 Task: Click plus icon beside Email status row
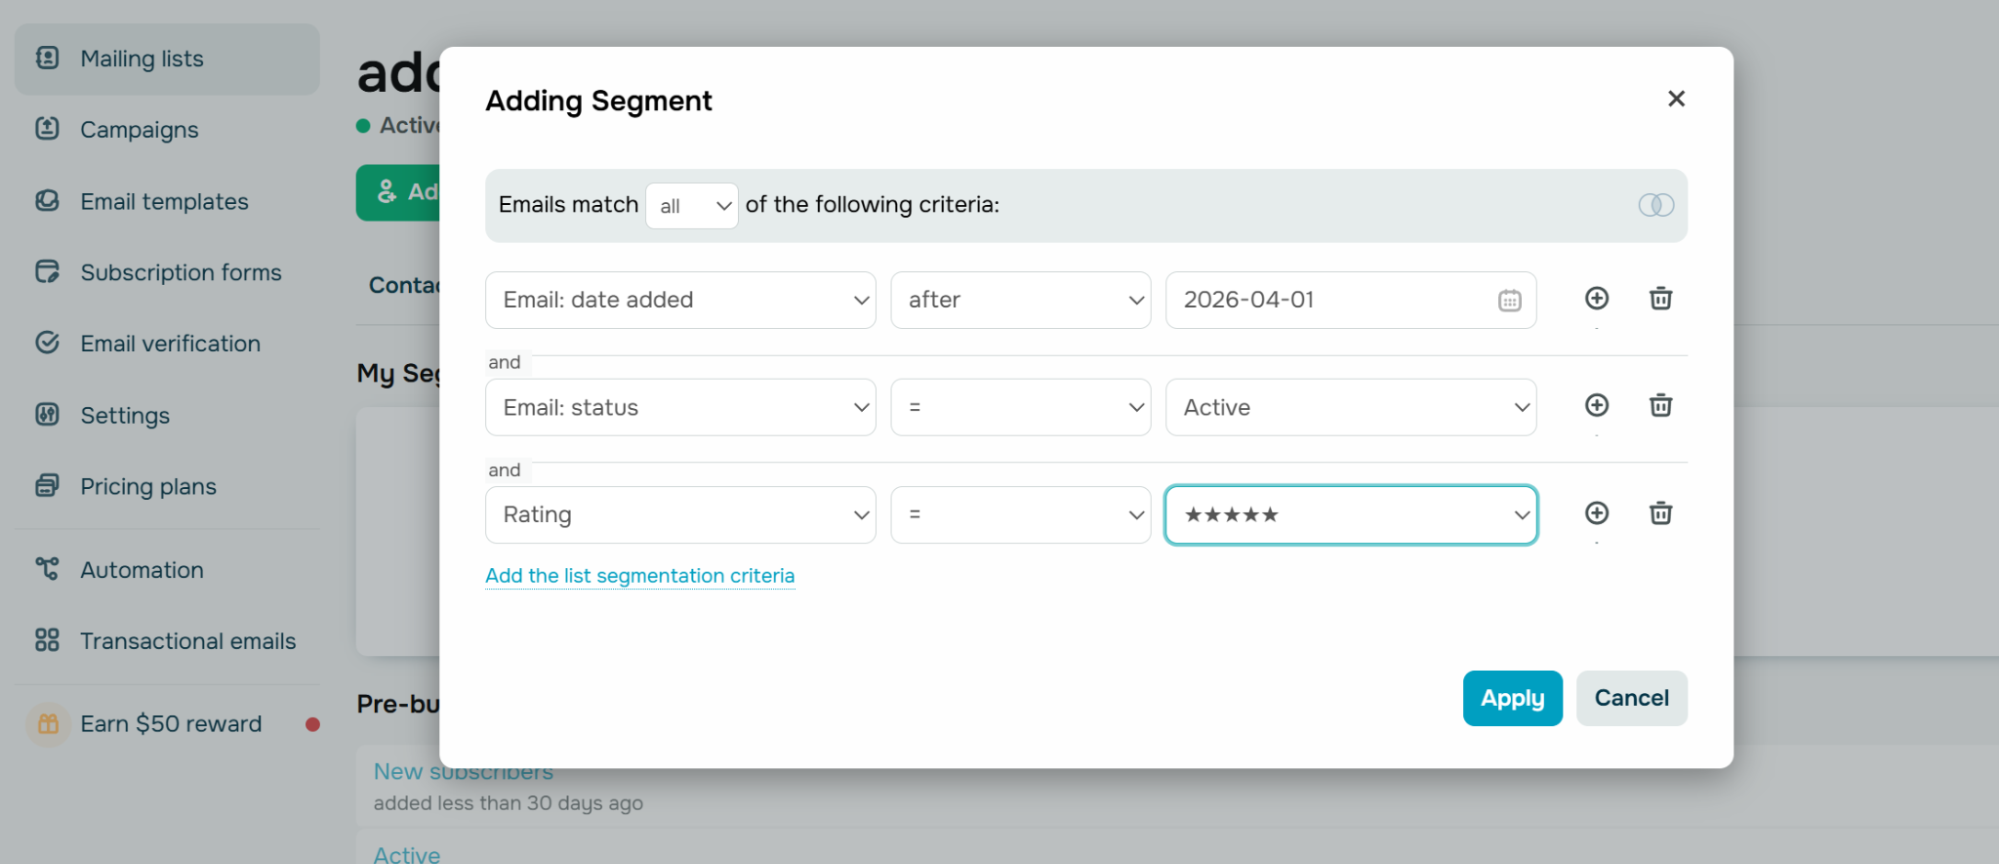point(1596,405)
